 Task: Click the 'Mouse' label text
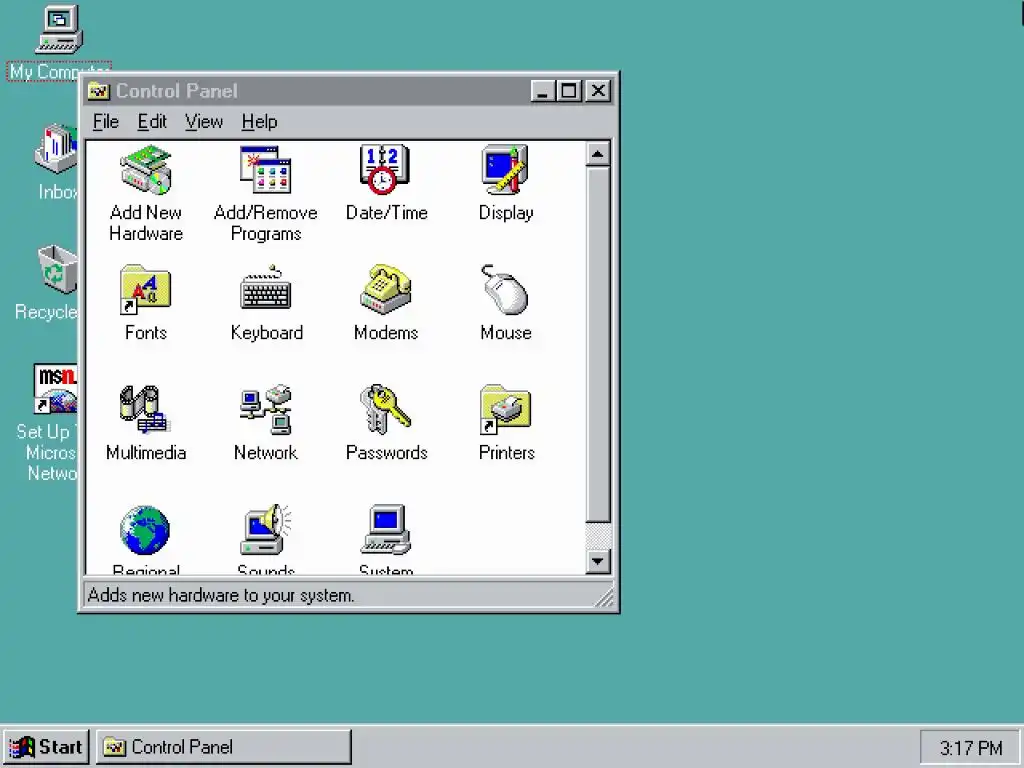tap(506, 332)
